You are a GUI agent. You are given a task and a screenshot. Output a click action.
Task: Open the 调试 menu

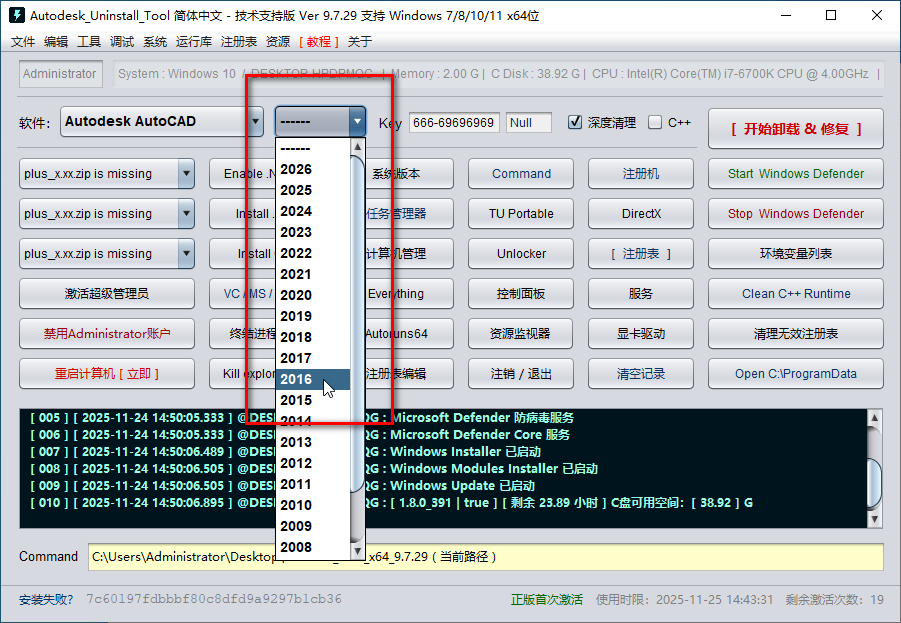pyautogui.click(x=122, y=41)
